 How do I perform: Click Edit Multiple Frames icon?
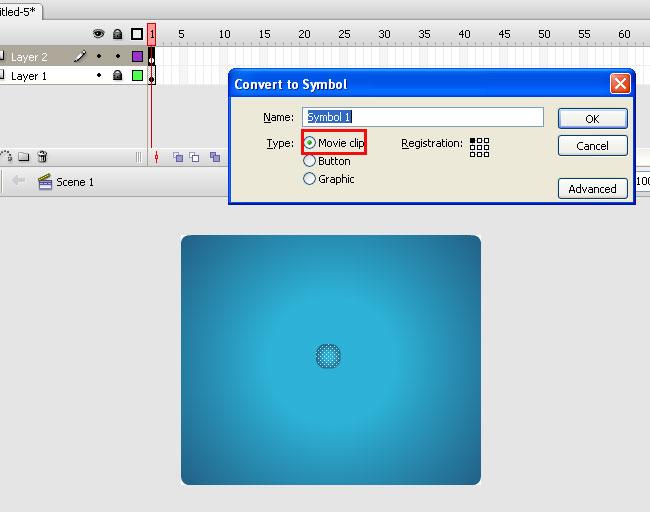pyautogui.click(x=215, y=157)
